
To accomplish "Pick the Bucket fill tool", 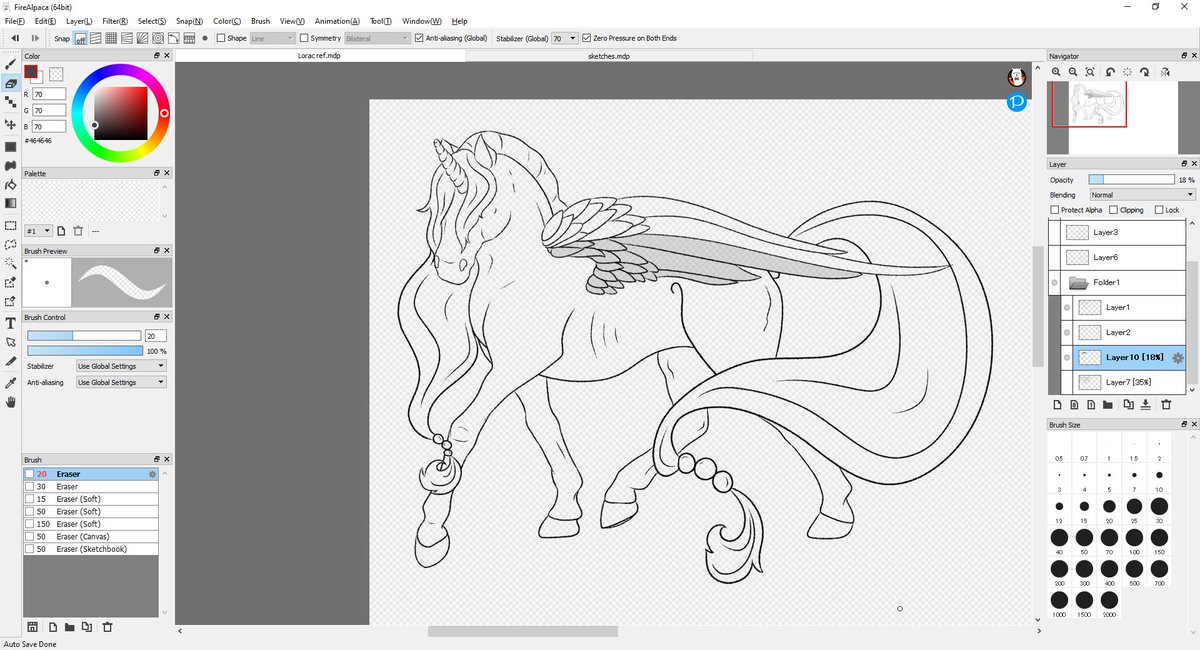I will point(10,185).
